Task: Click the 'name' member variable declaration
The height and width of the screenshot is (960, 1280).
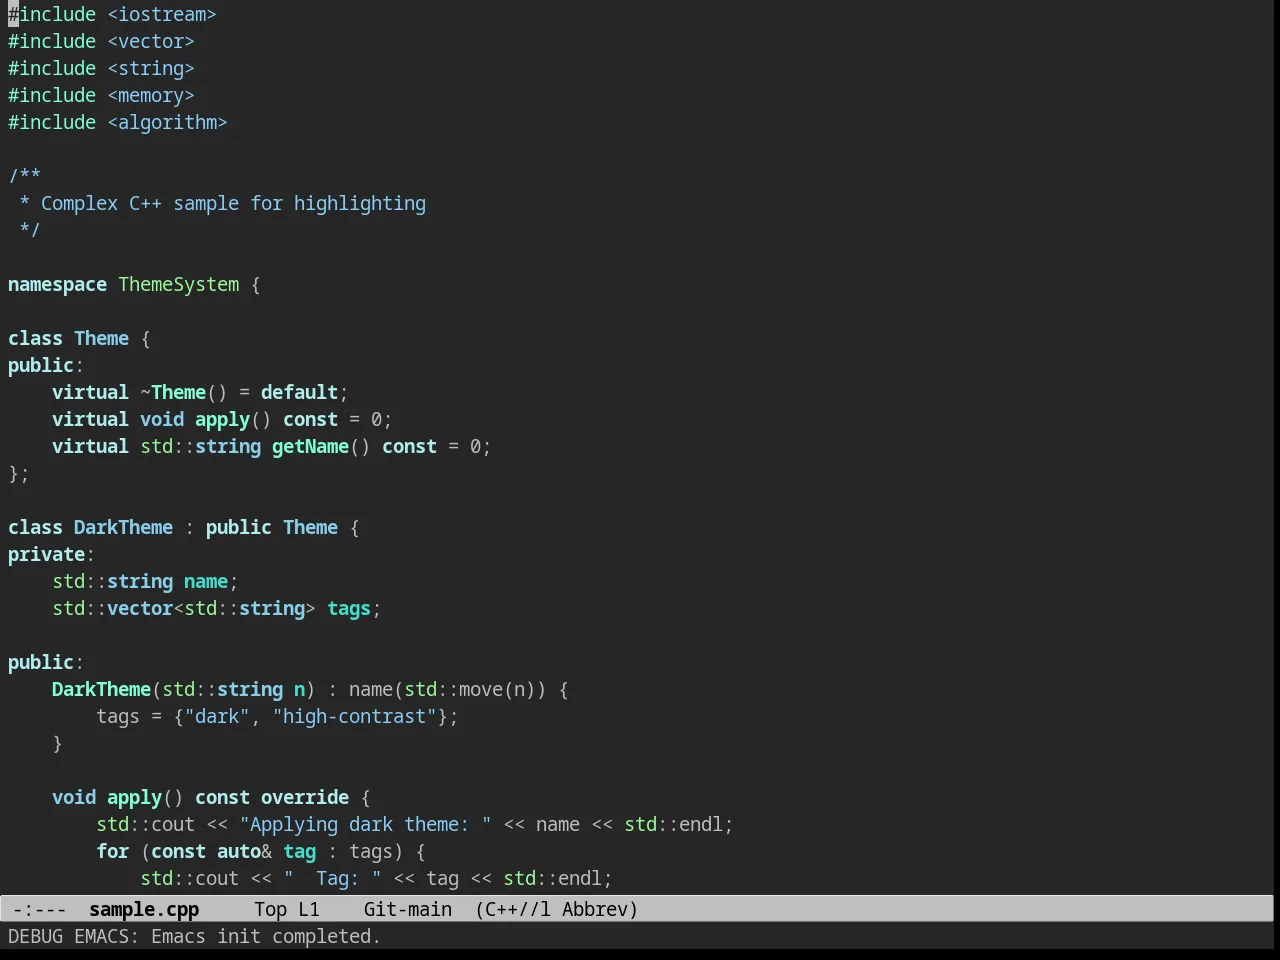Action: [206, 581]
